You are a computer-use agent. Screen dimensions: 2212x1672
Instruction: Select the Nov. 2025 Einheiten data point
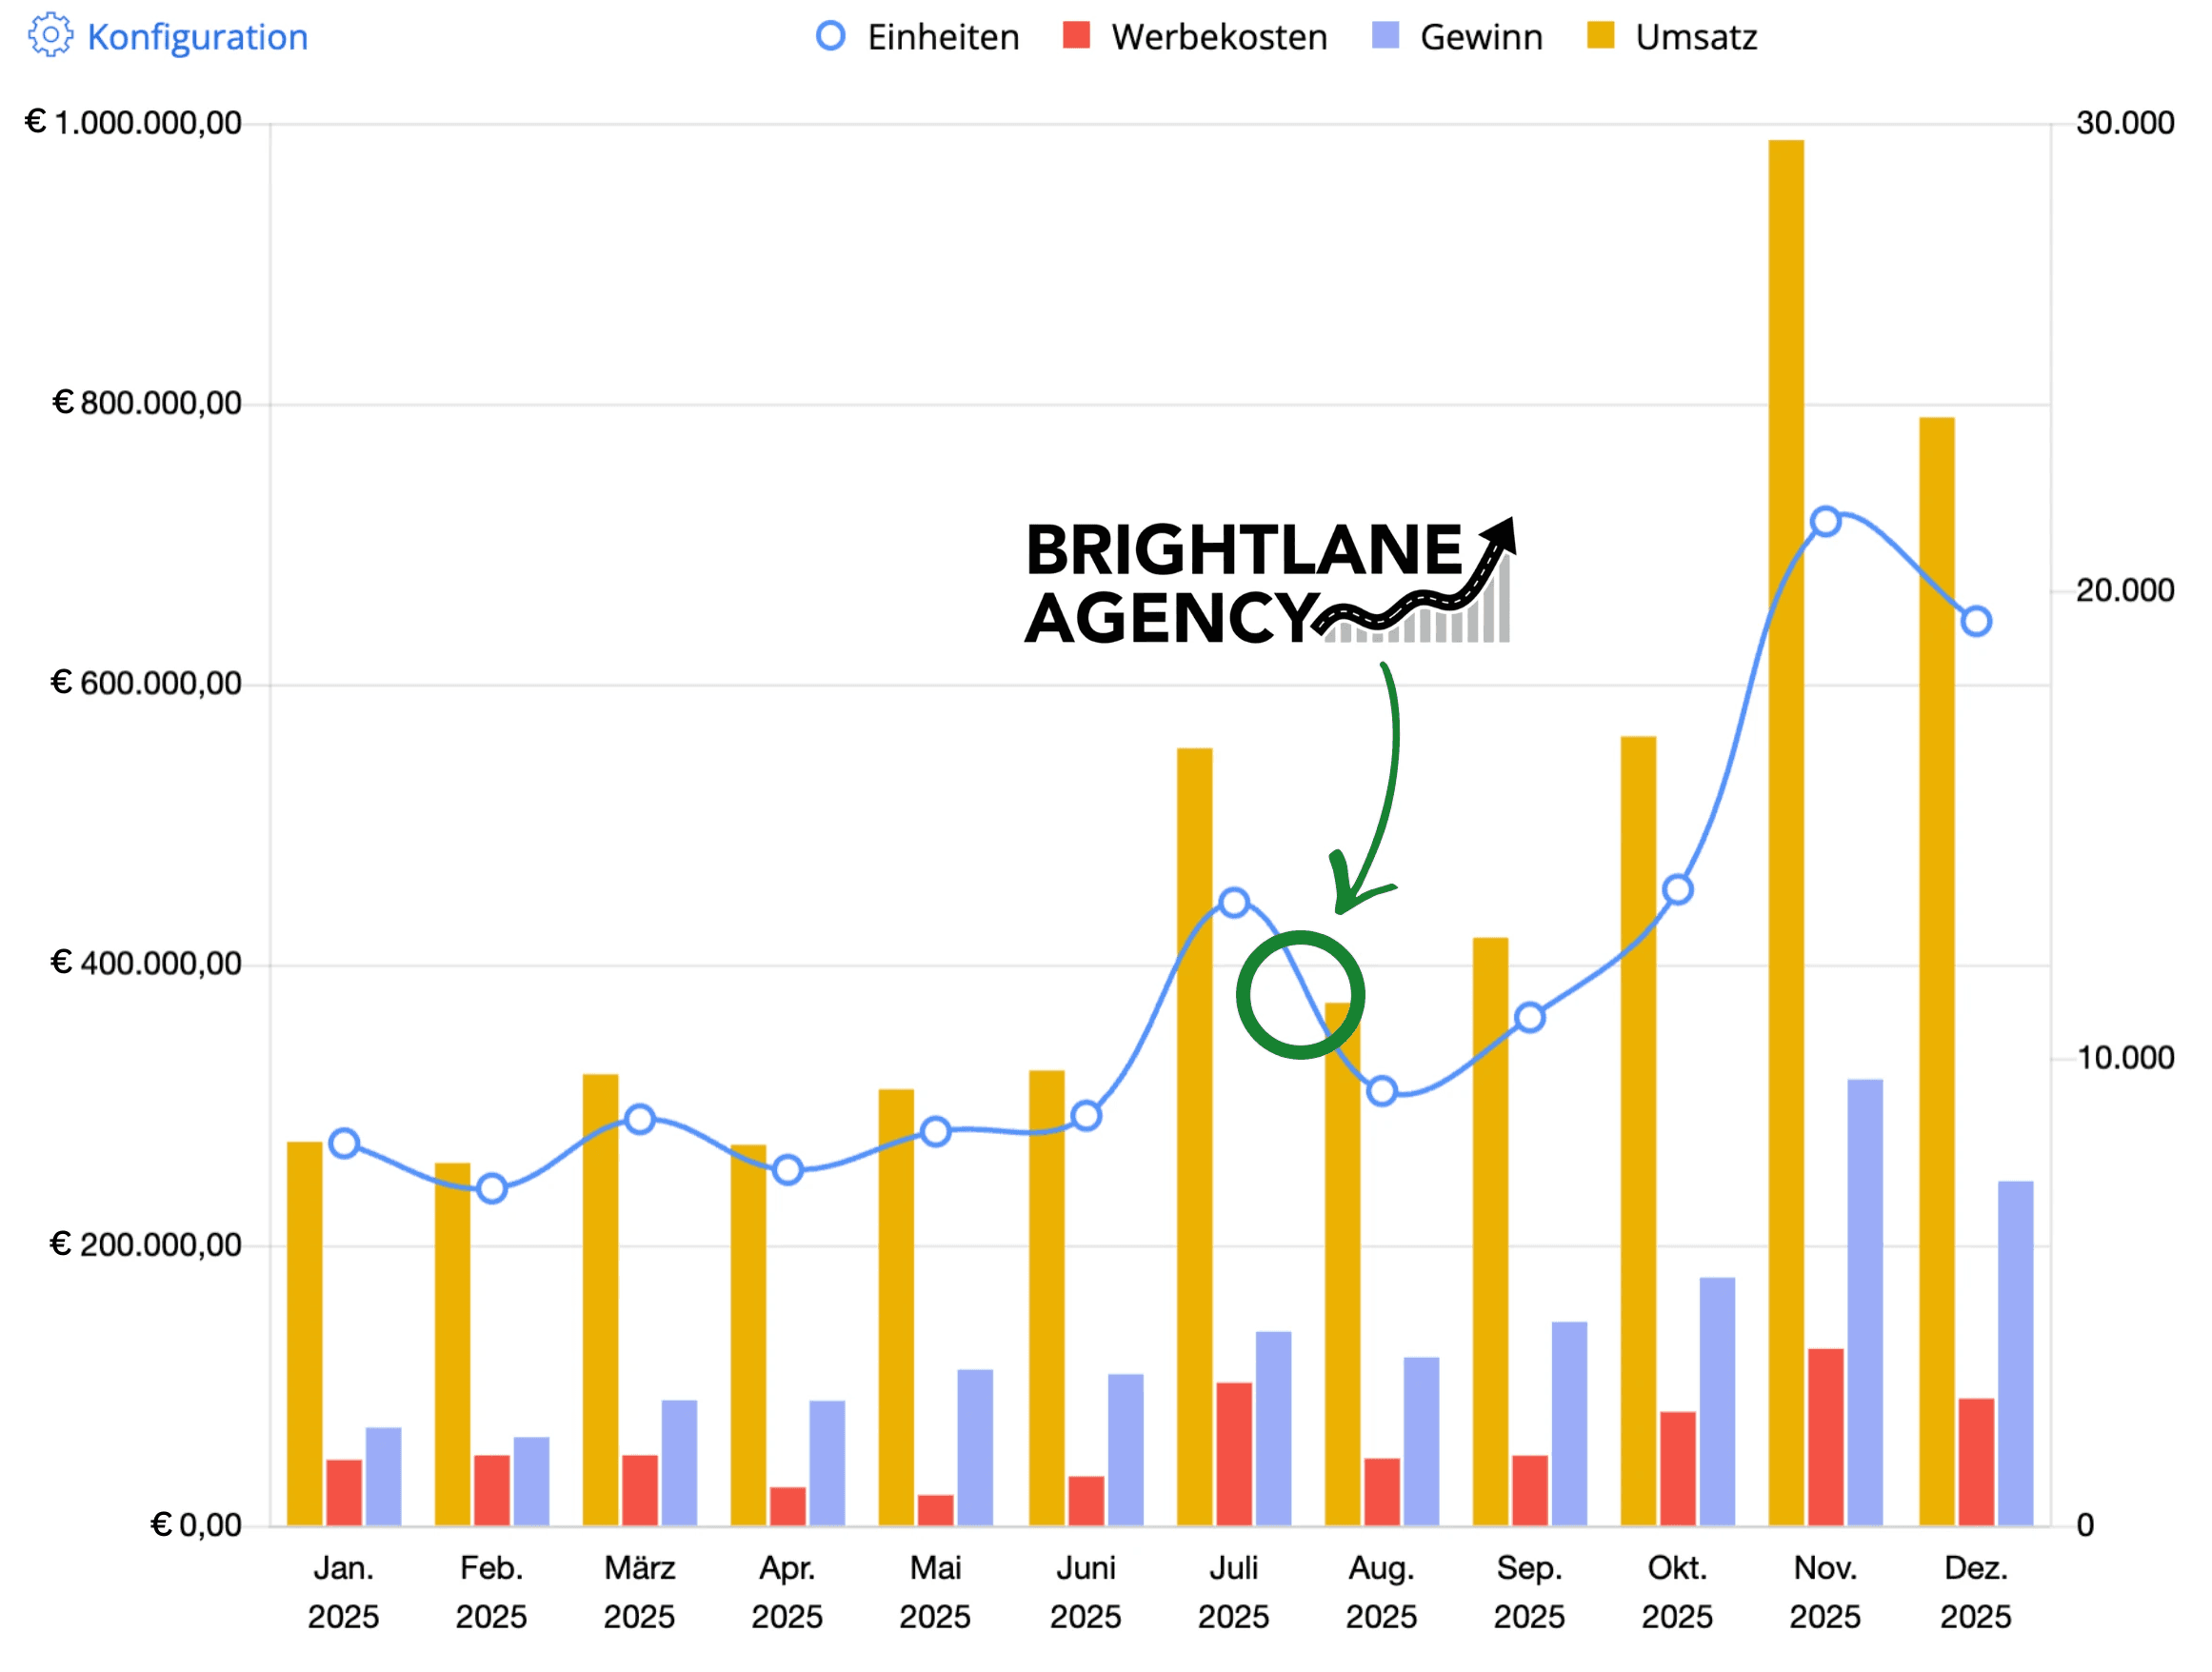[x=1825, y=521]
